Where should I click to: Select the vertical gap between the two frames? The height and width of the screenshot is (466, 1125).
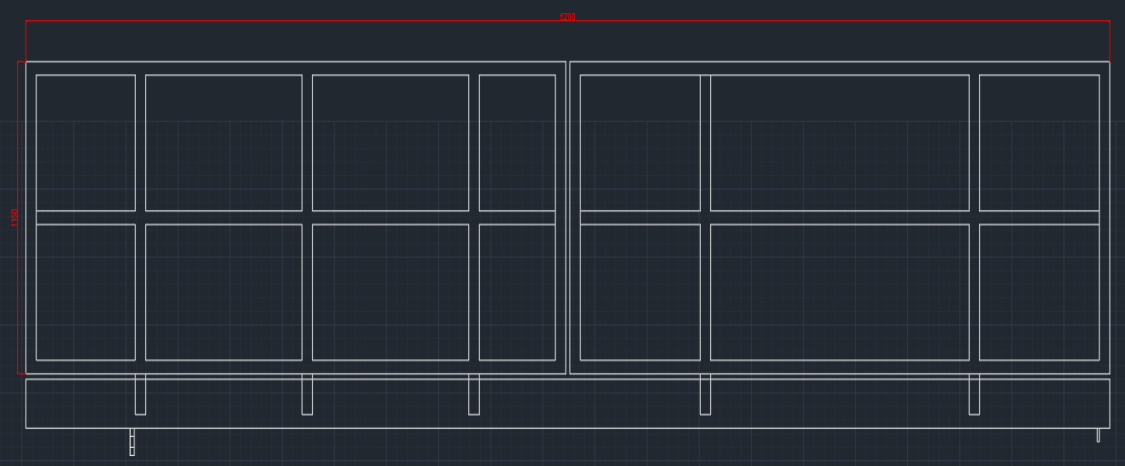[568, 217]
